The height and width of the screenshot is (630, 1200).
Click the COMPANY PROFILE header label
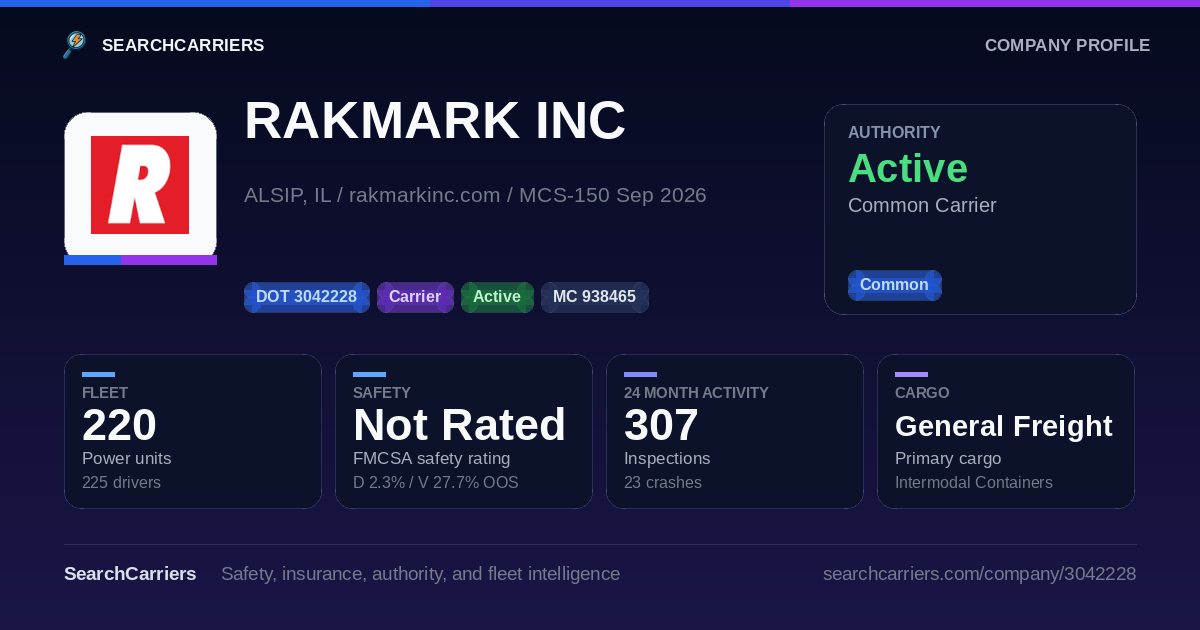pos(1067,46)
